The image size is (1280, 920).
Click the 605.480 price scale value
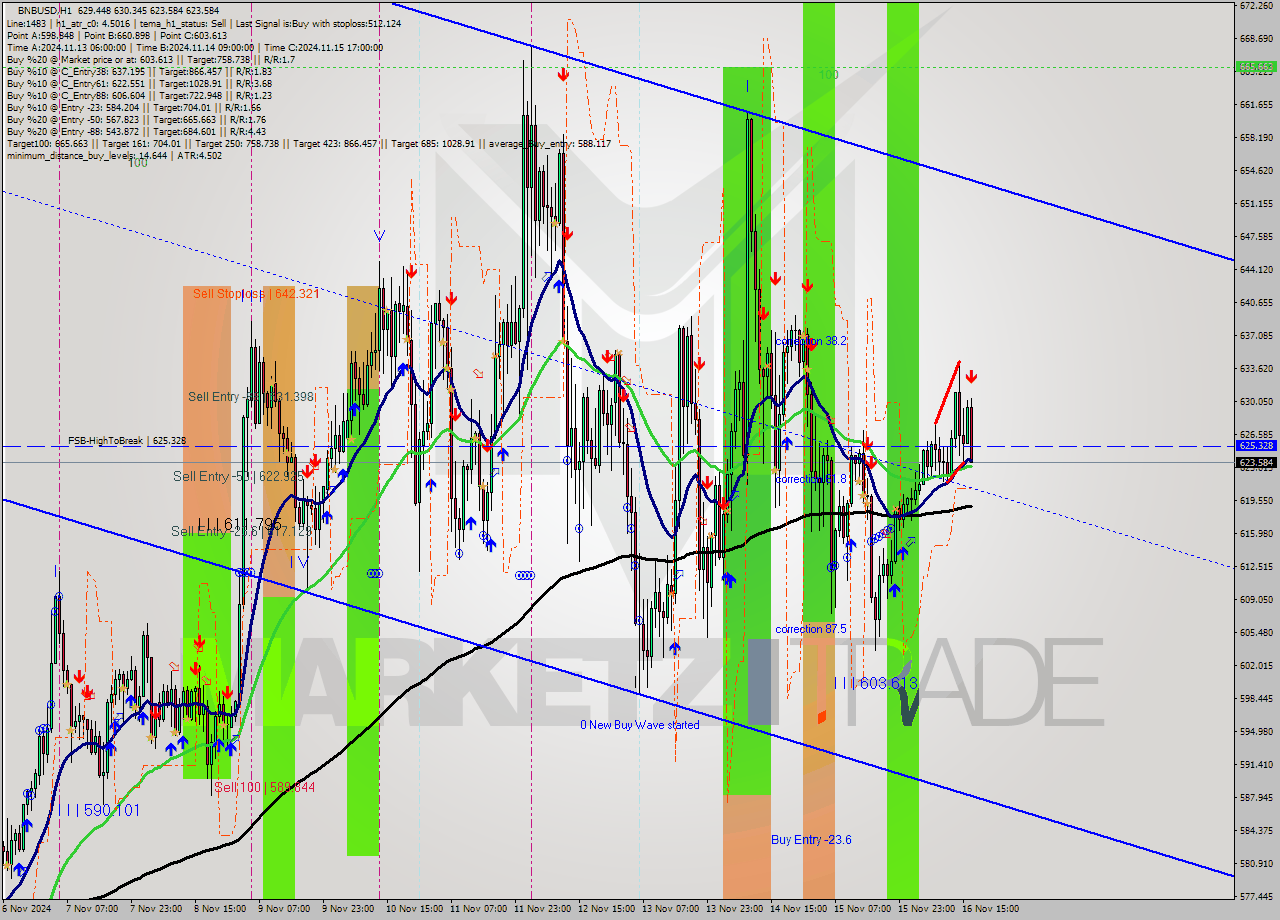pos(1256,632)
